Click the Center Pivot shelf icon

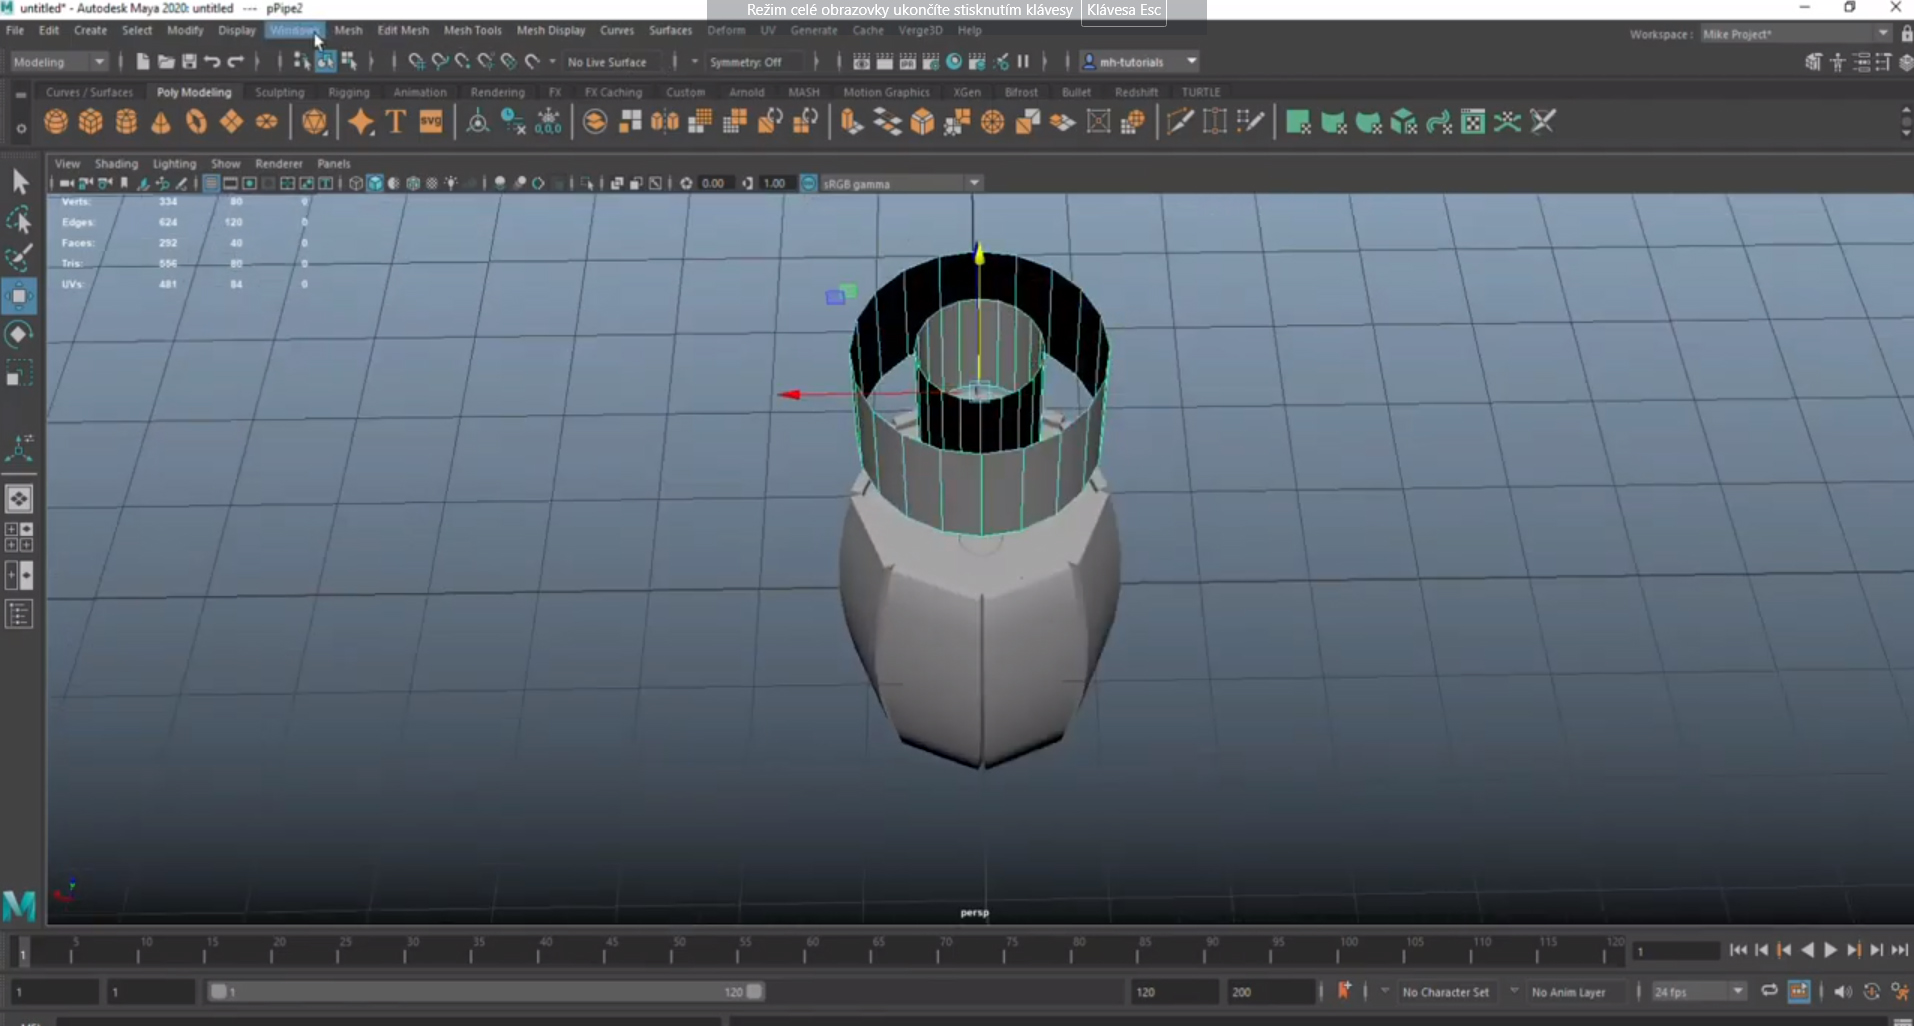(x=478, y=122)
